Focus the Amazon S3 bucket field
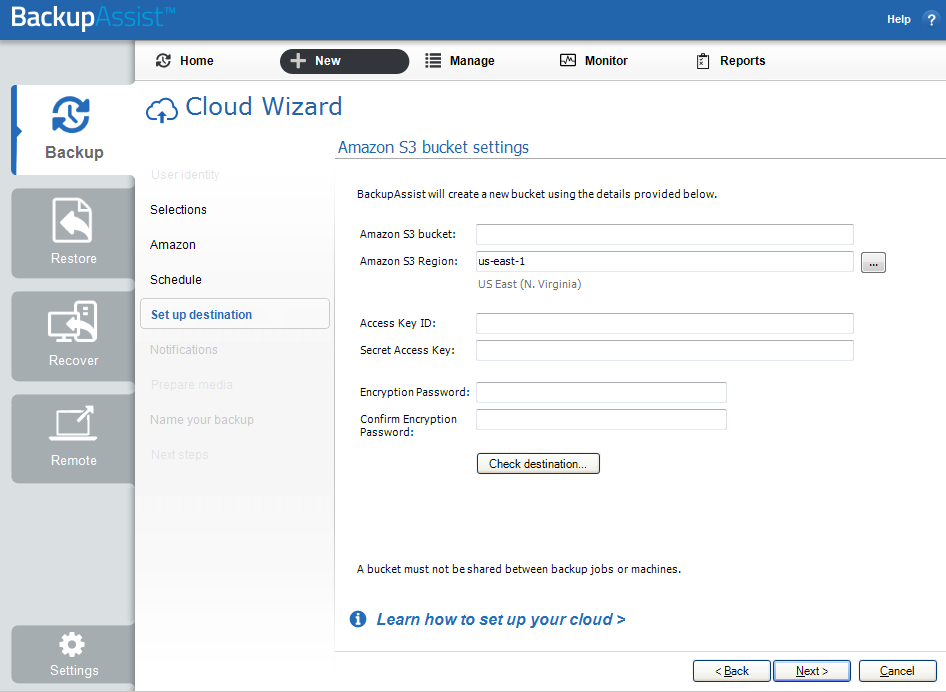The image size is (946, 692). (x=664, y=234)
